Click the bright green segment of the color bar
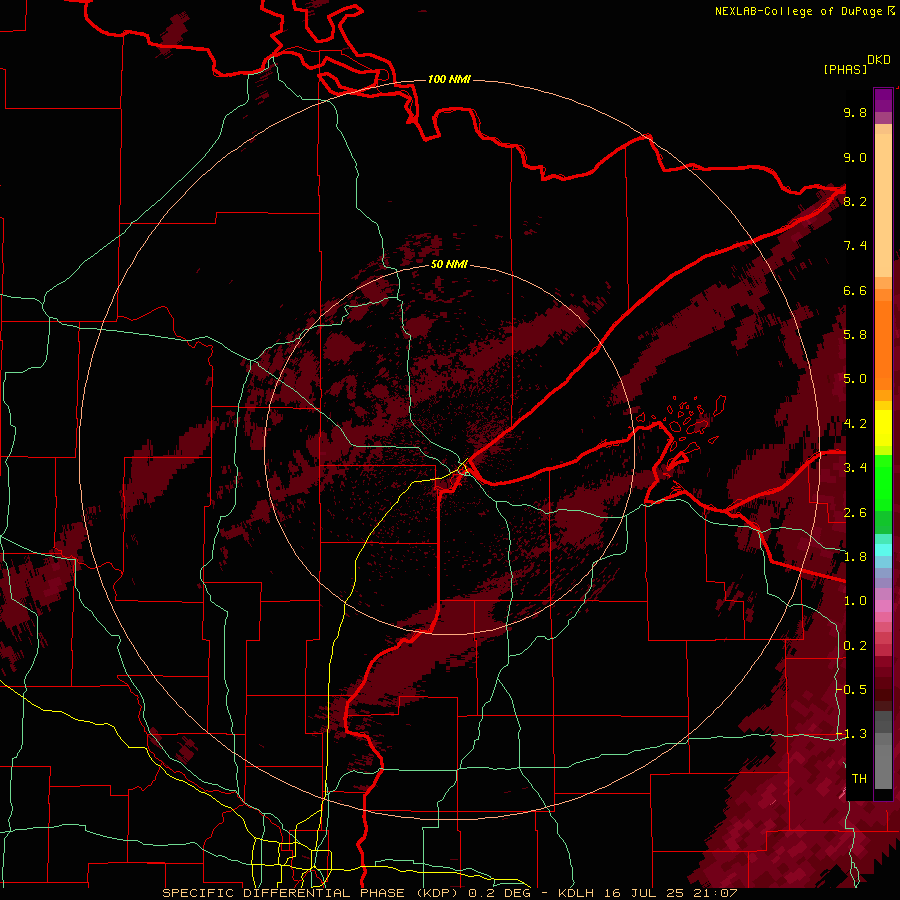Image resolution: width=900 pixels, height=900 pixels. point(883,482)
